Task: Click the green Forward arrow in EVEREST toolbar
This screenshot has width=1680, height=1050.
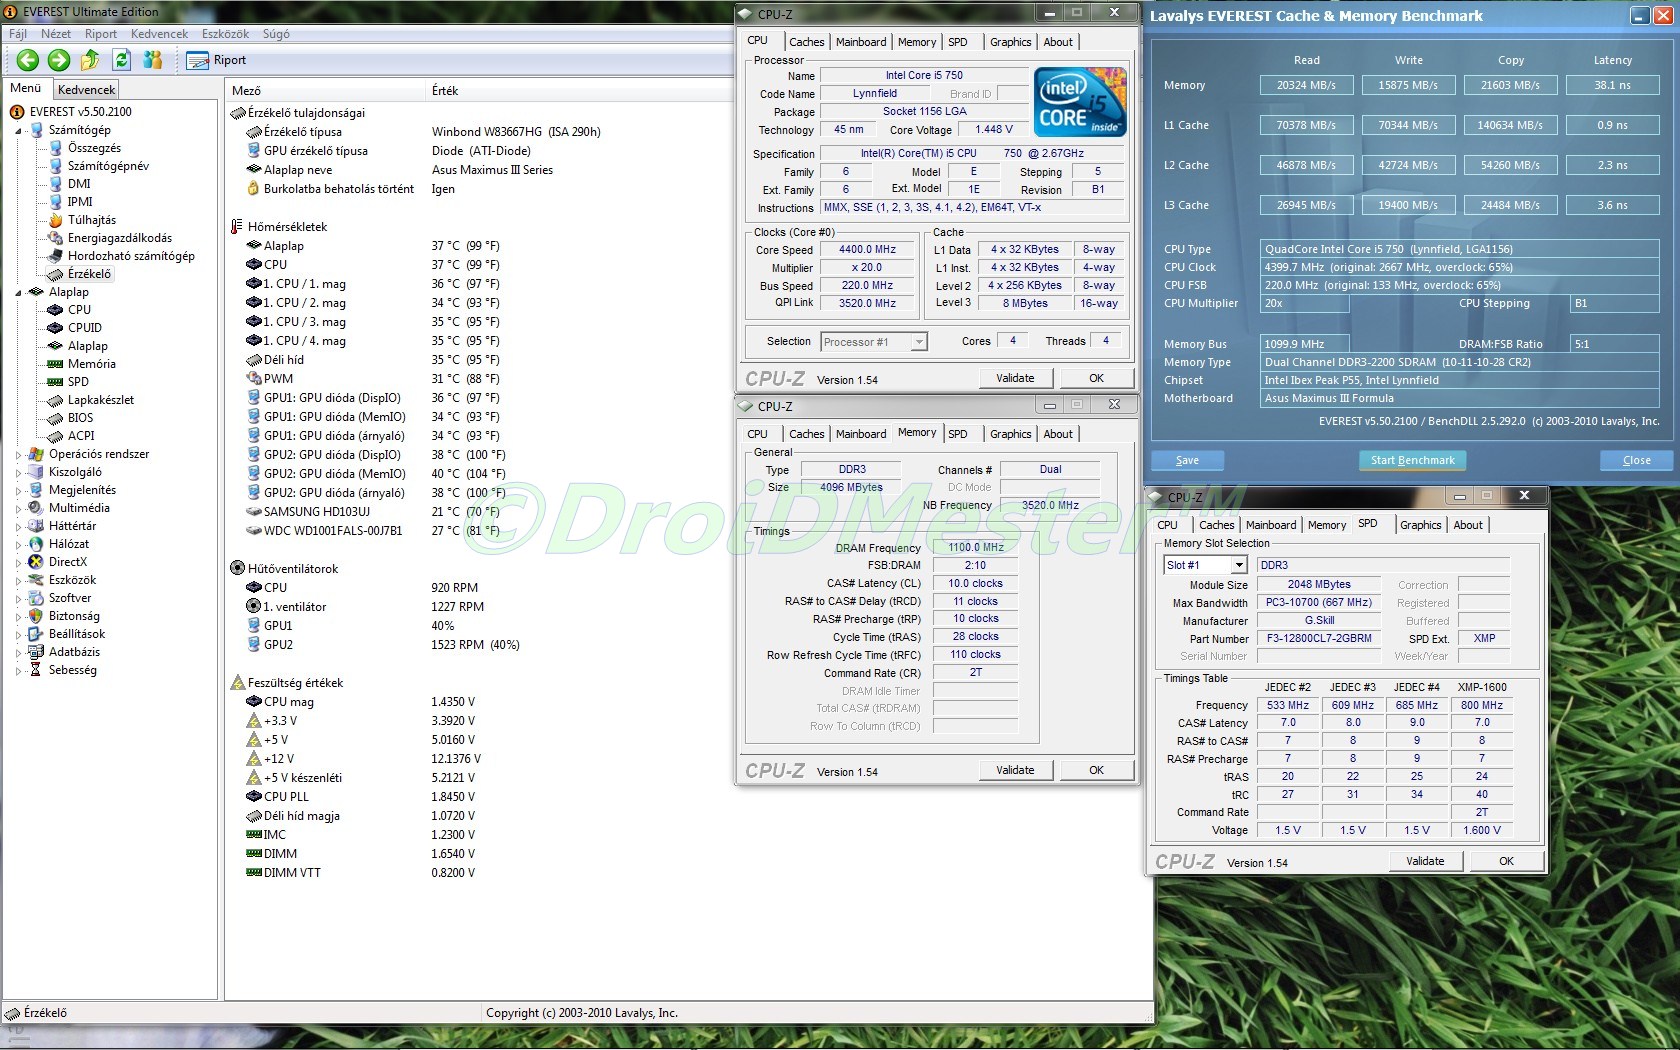Action: (x=59, y=60)
